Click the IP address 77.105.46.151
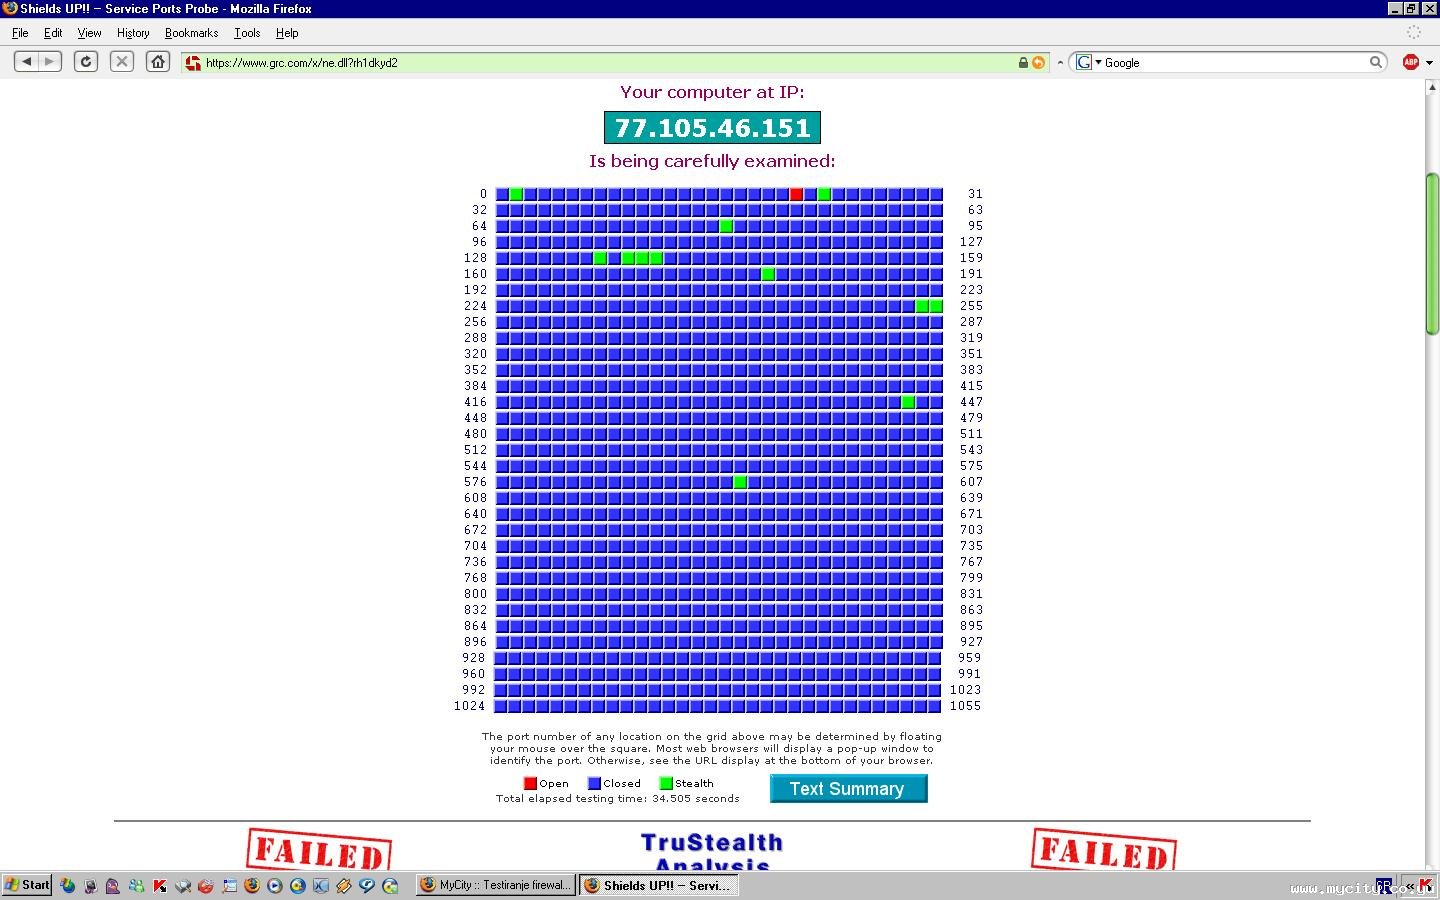 (x=713, y=128)
